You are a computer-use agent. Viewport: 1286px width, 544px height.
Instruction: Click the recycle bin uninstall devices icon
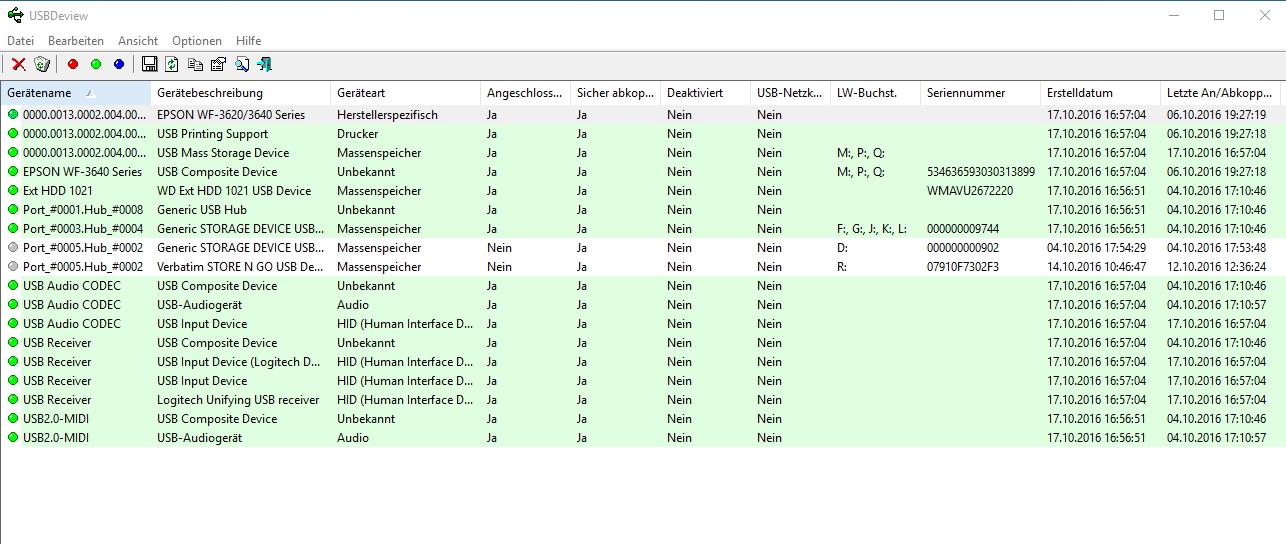(x=42, y=64)
